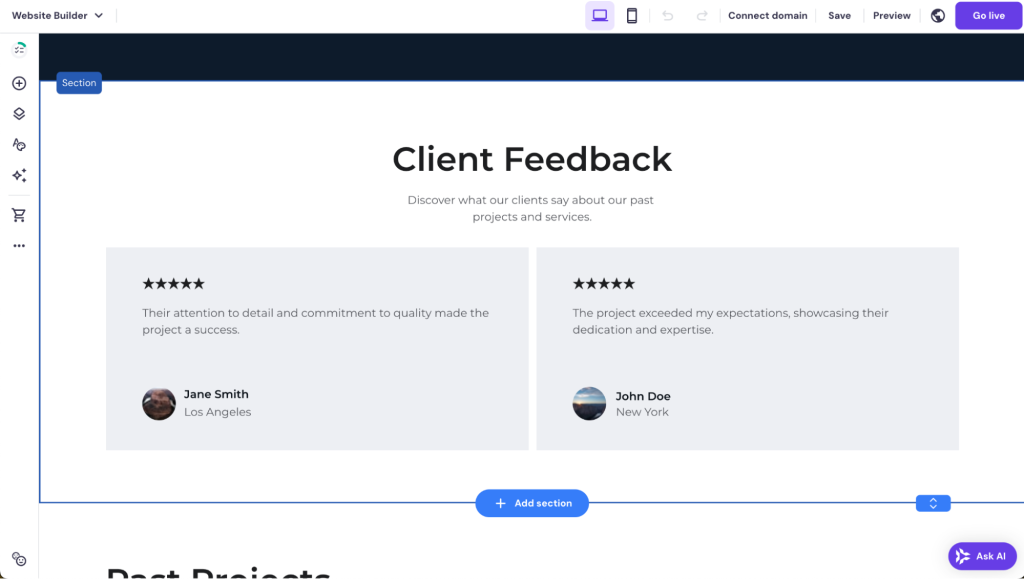The height and width of the screenshot is (579, 1024).
Task: Select the undo arrow icon
Action: (668, 15)
